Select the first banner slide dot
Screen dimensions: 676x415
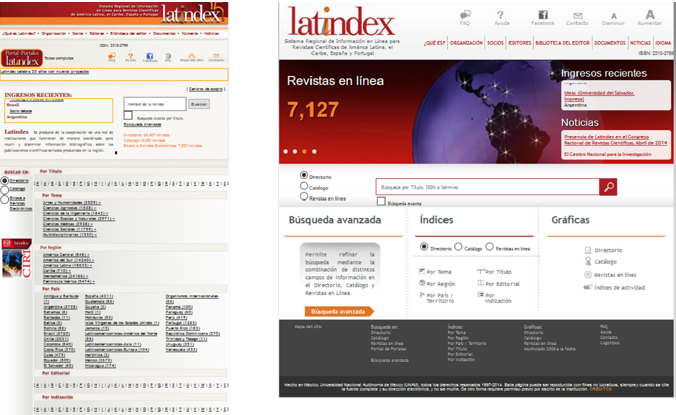point(285,151)
